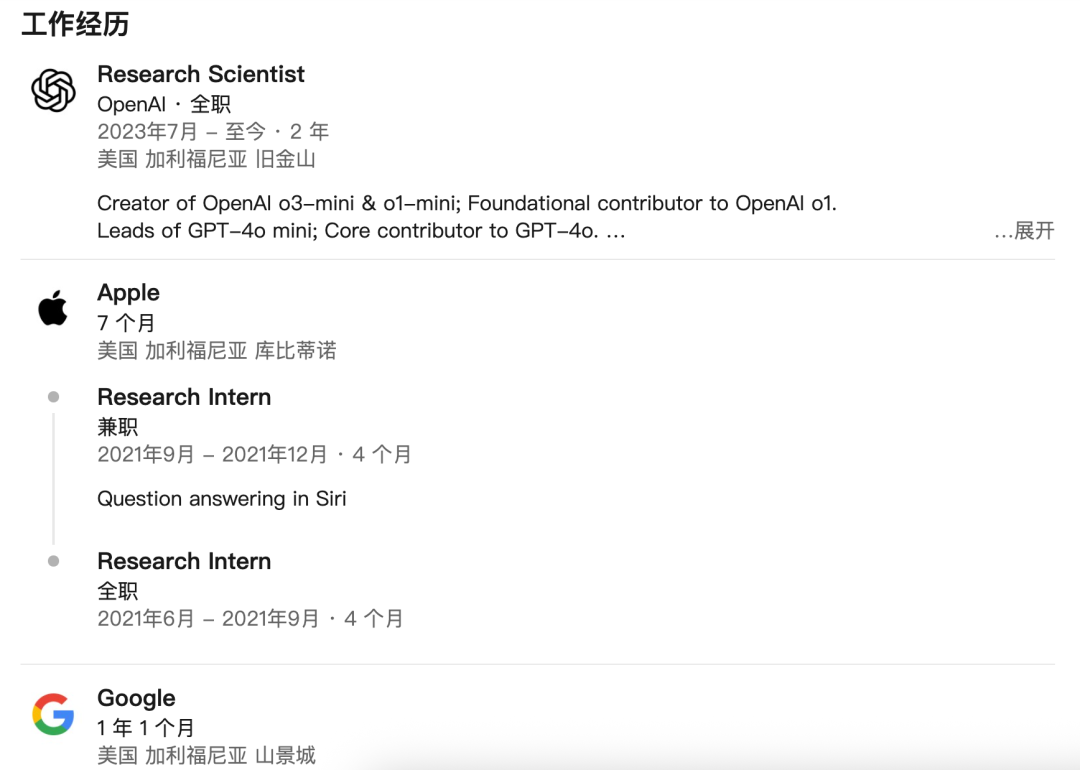Click the timeline dot beside 兼职 Research Intern
This screenshot has width=1080, height=770.
53,395
